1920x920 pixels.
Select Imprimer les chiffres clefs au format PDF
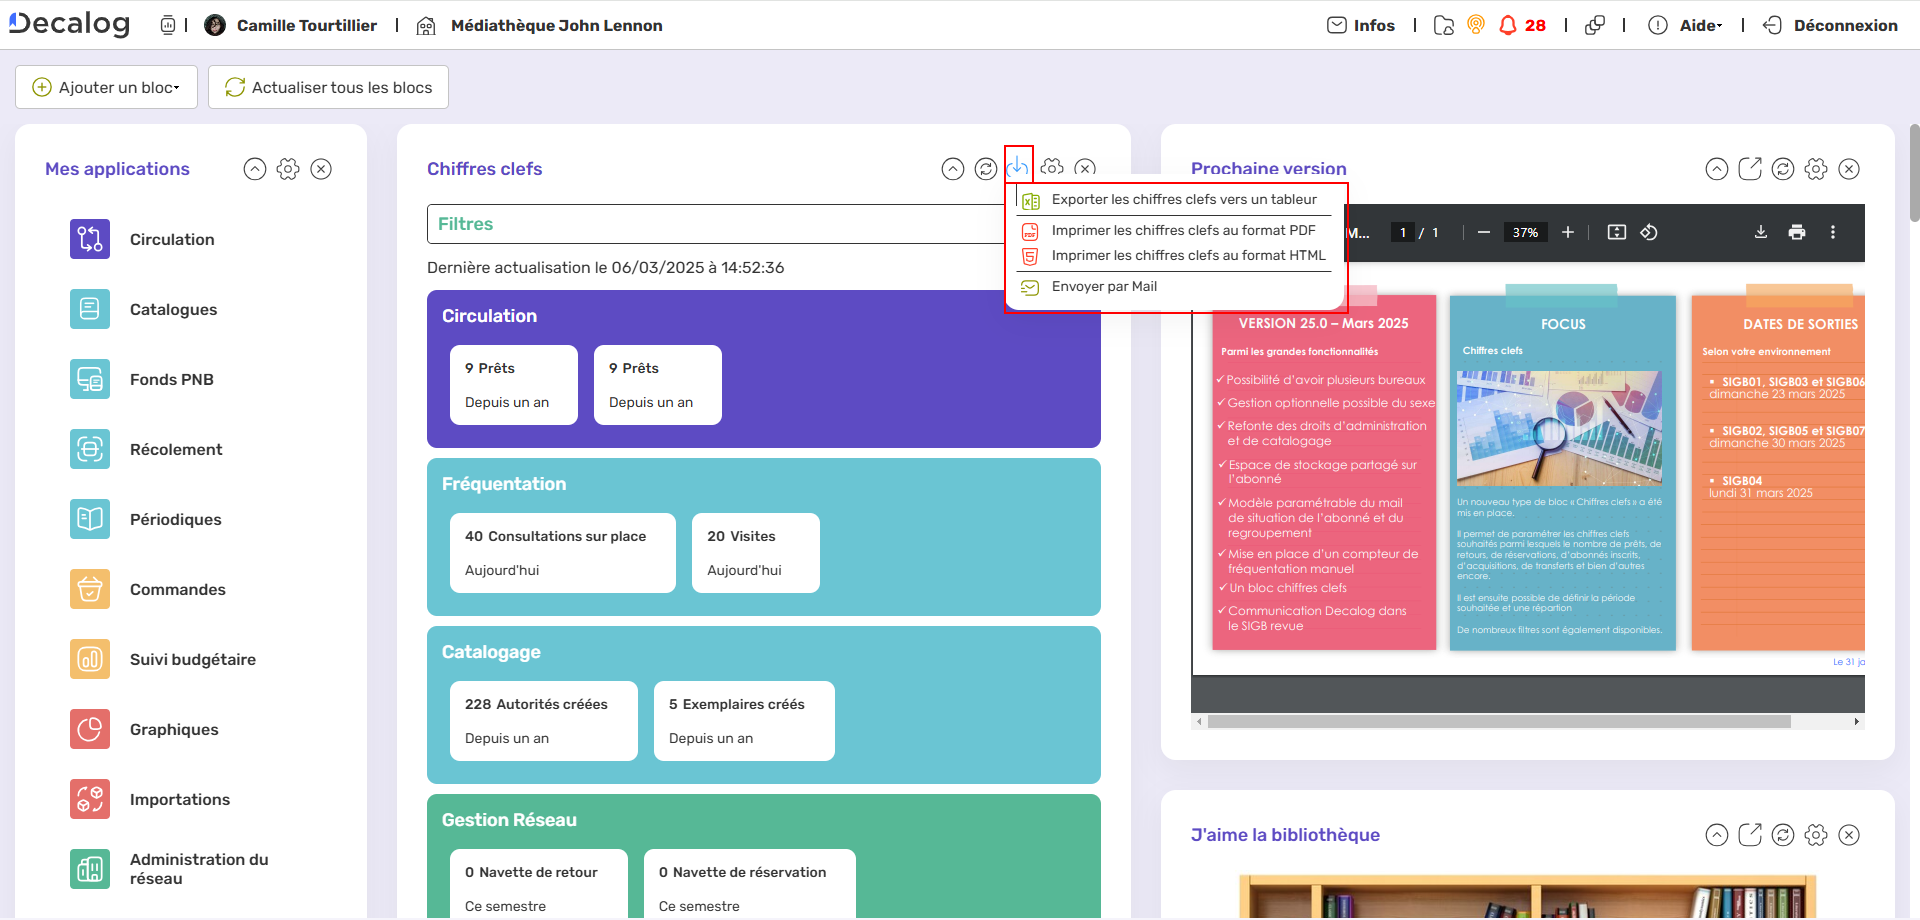pyautogui.click(x=1183, y=231)
